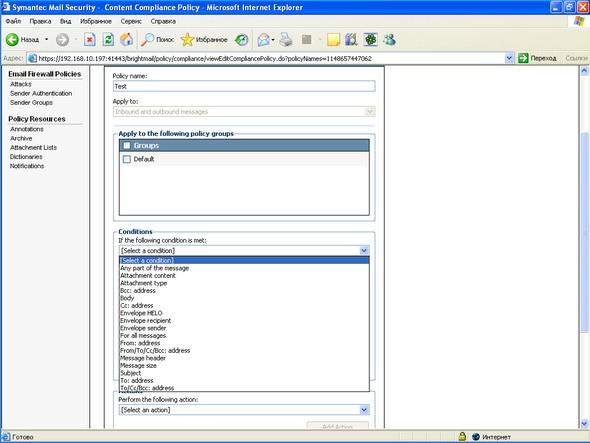Select 'Message header' condition
Screen dimensions: 590x443
click(244, 358)
